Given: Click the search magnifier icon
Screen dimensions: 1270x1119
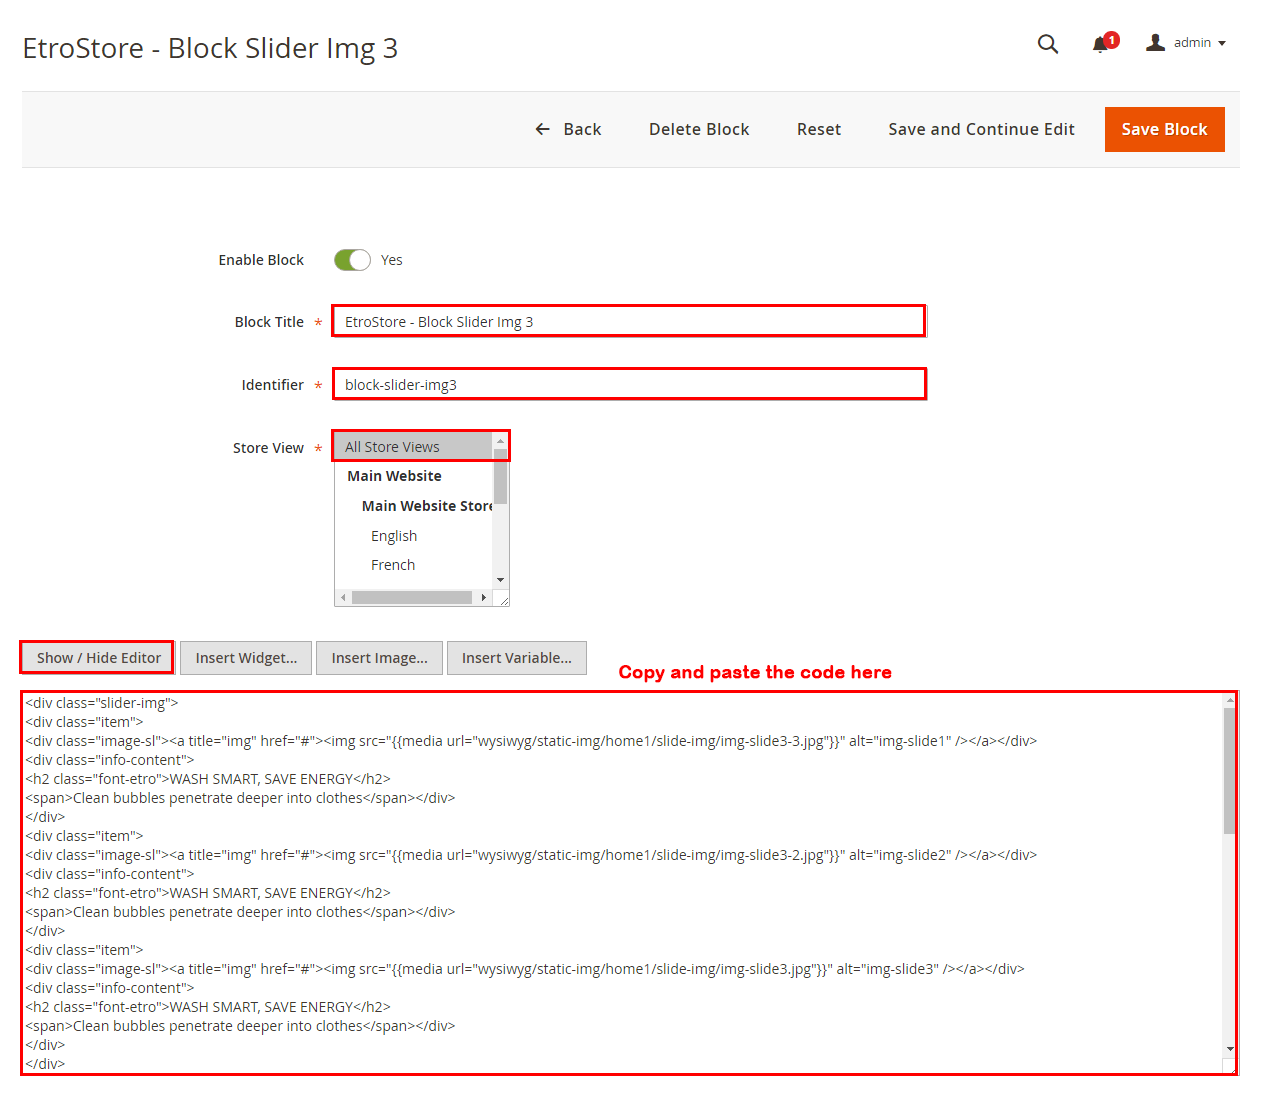Looking at the screenshot, I should (x=1047, y=44).
